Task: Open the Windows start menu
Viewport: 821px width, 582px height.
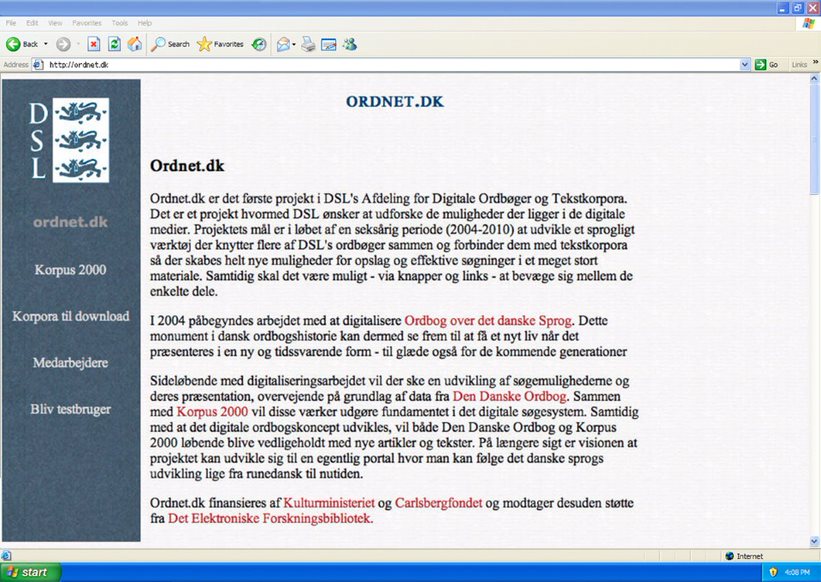Action: tap(30, 573)
